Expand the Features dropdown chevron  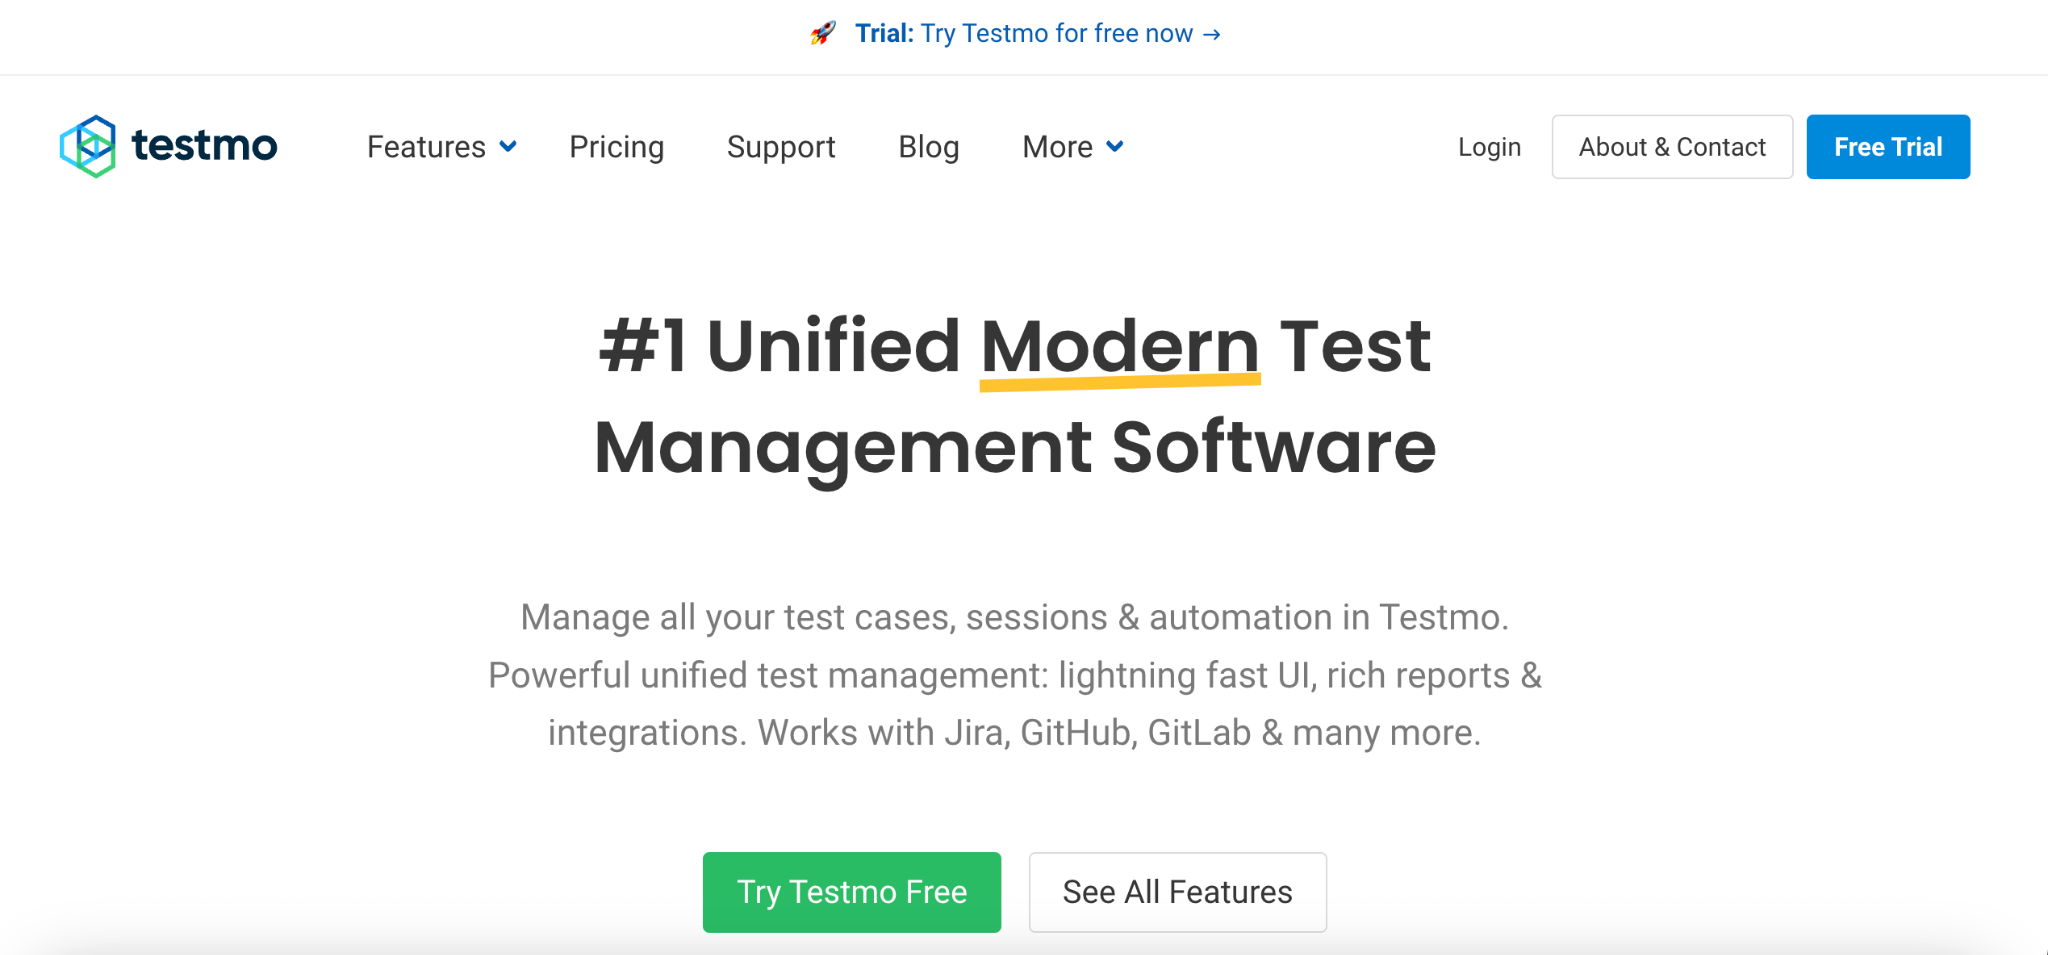coord(508,147)
